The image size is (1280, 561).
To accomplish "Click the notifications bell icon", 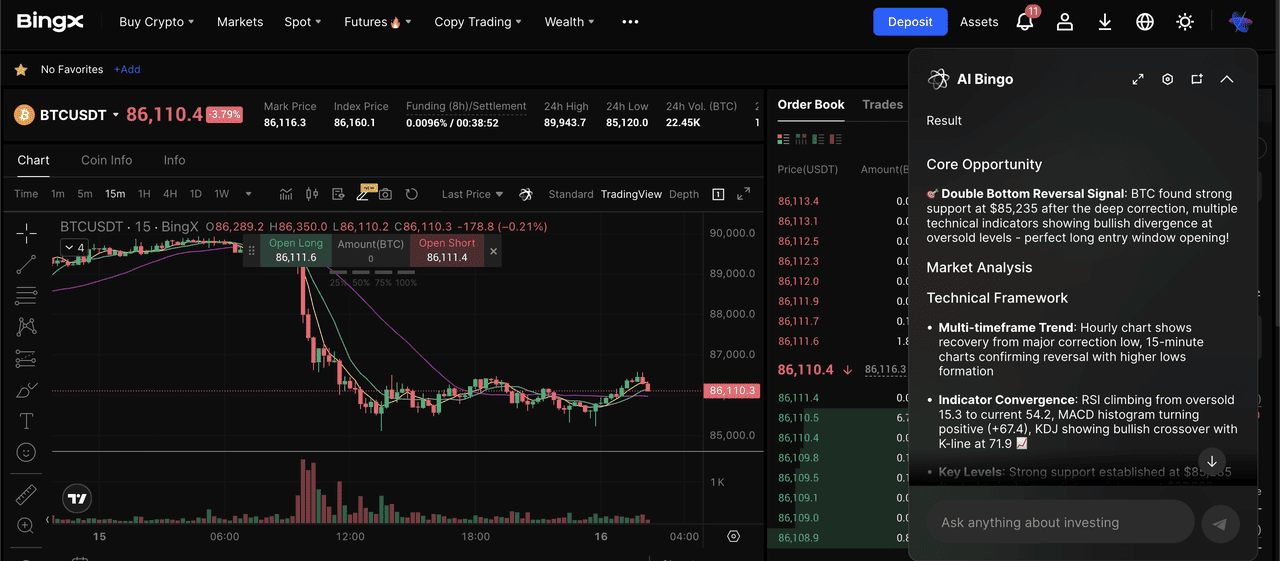I will (1024, 22).
